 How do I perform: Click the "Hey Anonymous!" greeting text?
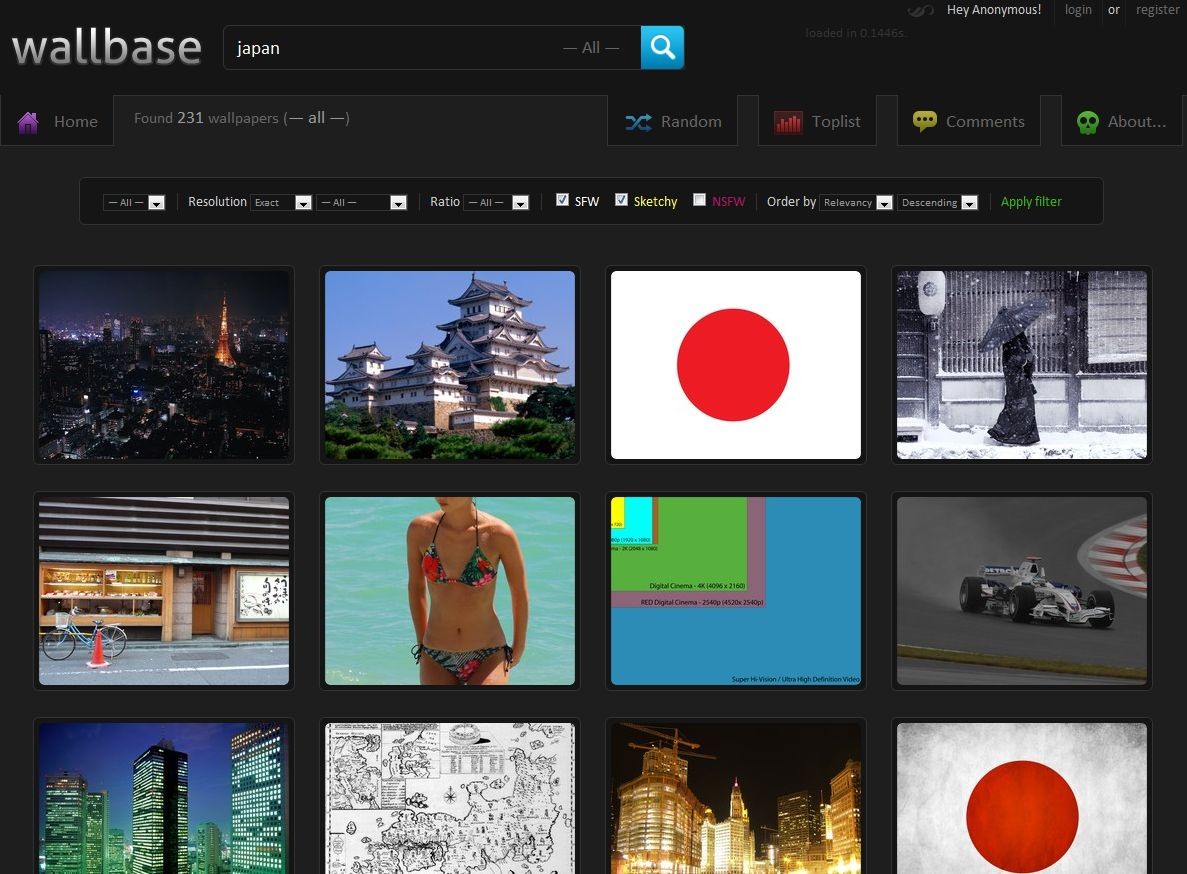tap(994, 10)
